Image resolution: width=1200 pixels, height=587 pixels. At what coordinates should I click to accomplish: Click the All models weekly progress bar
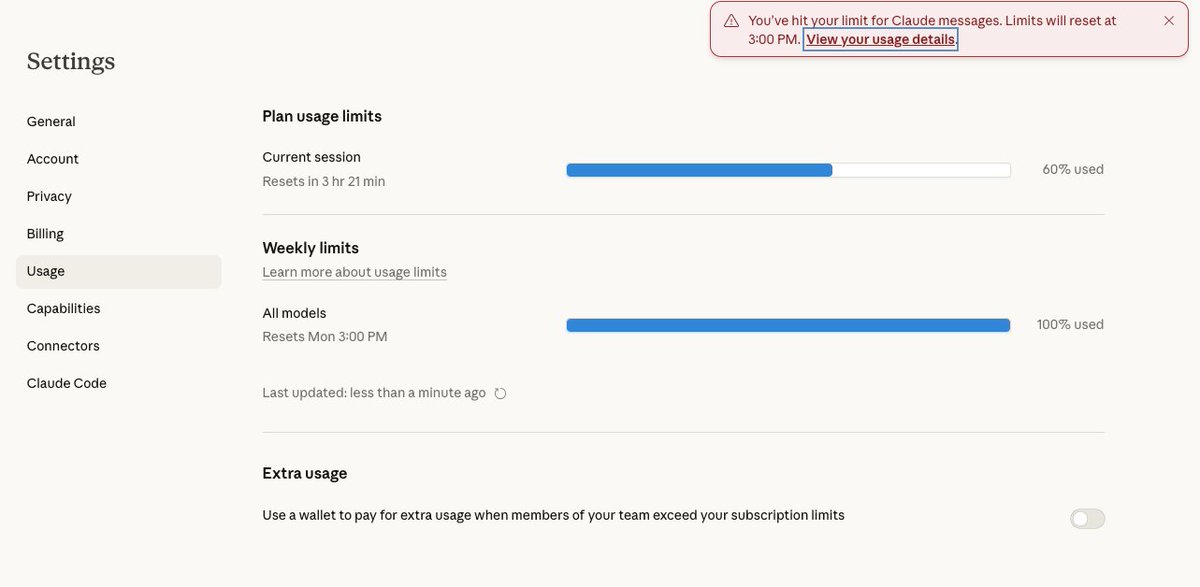pyautogui.click(x=788, y=325)
